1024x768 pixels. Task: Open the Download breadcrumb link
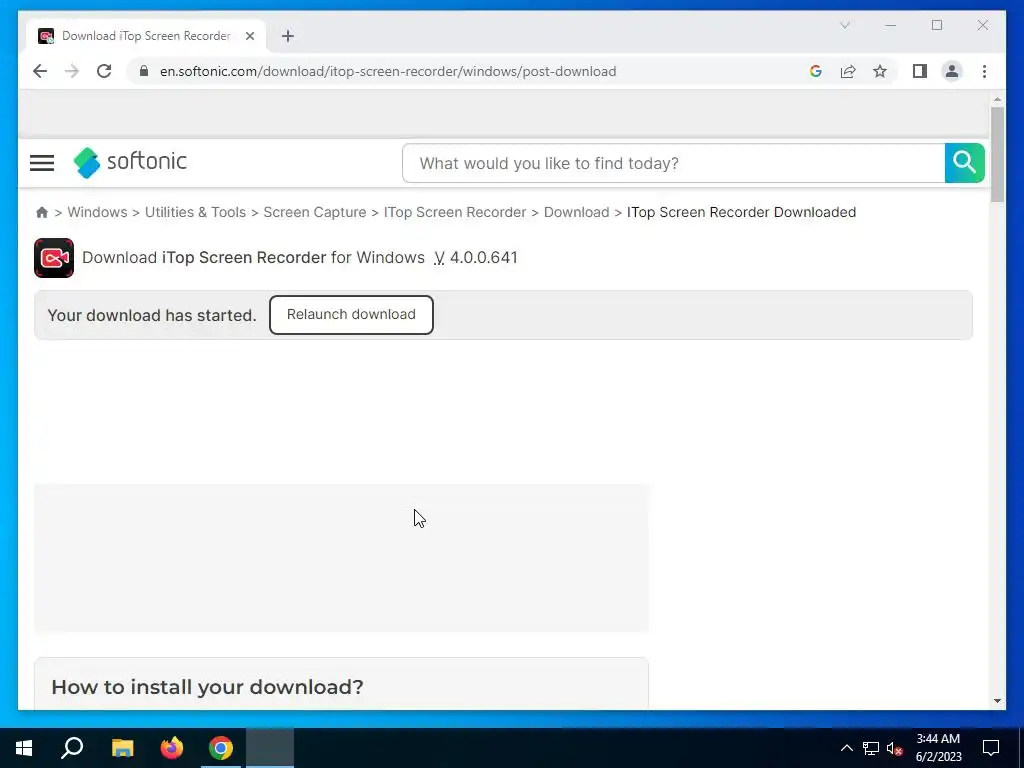pos(576,212)
